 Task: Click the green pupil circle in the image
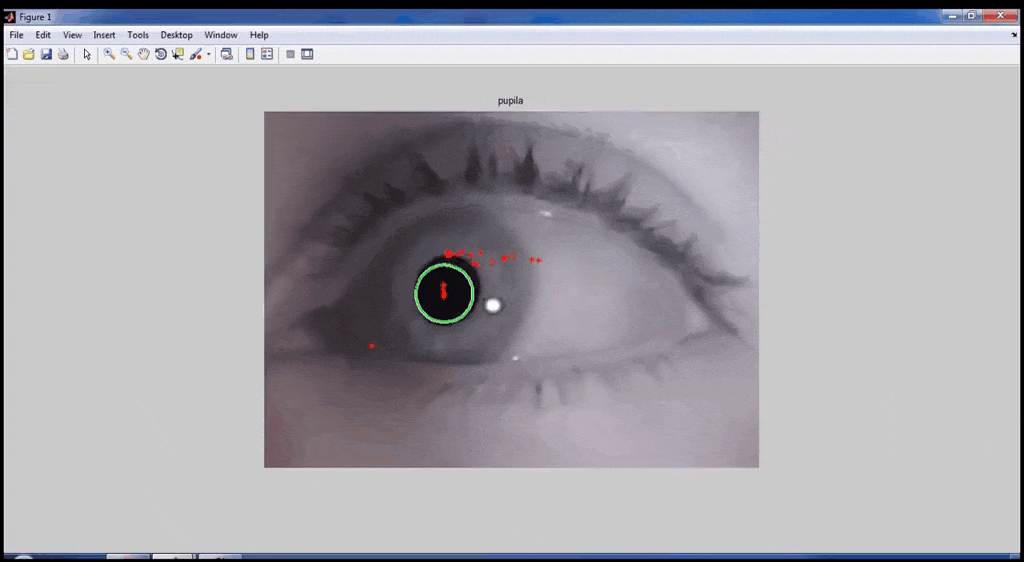click(x=416, y=293)
